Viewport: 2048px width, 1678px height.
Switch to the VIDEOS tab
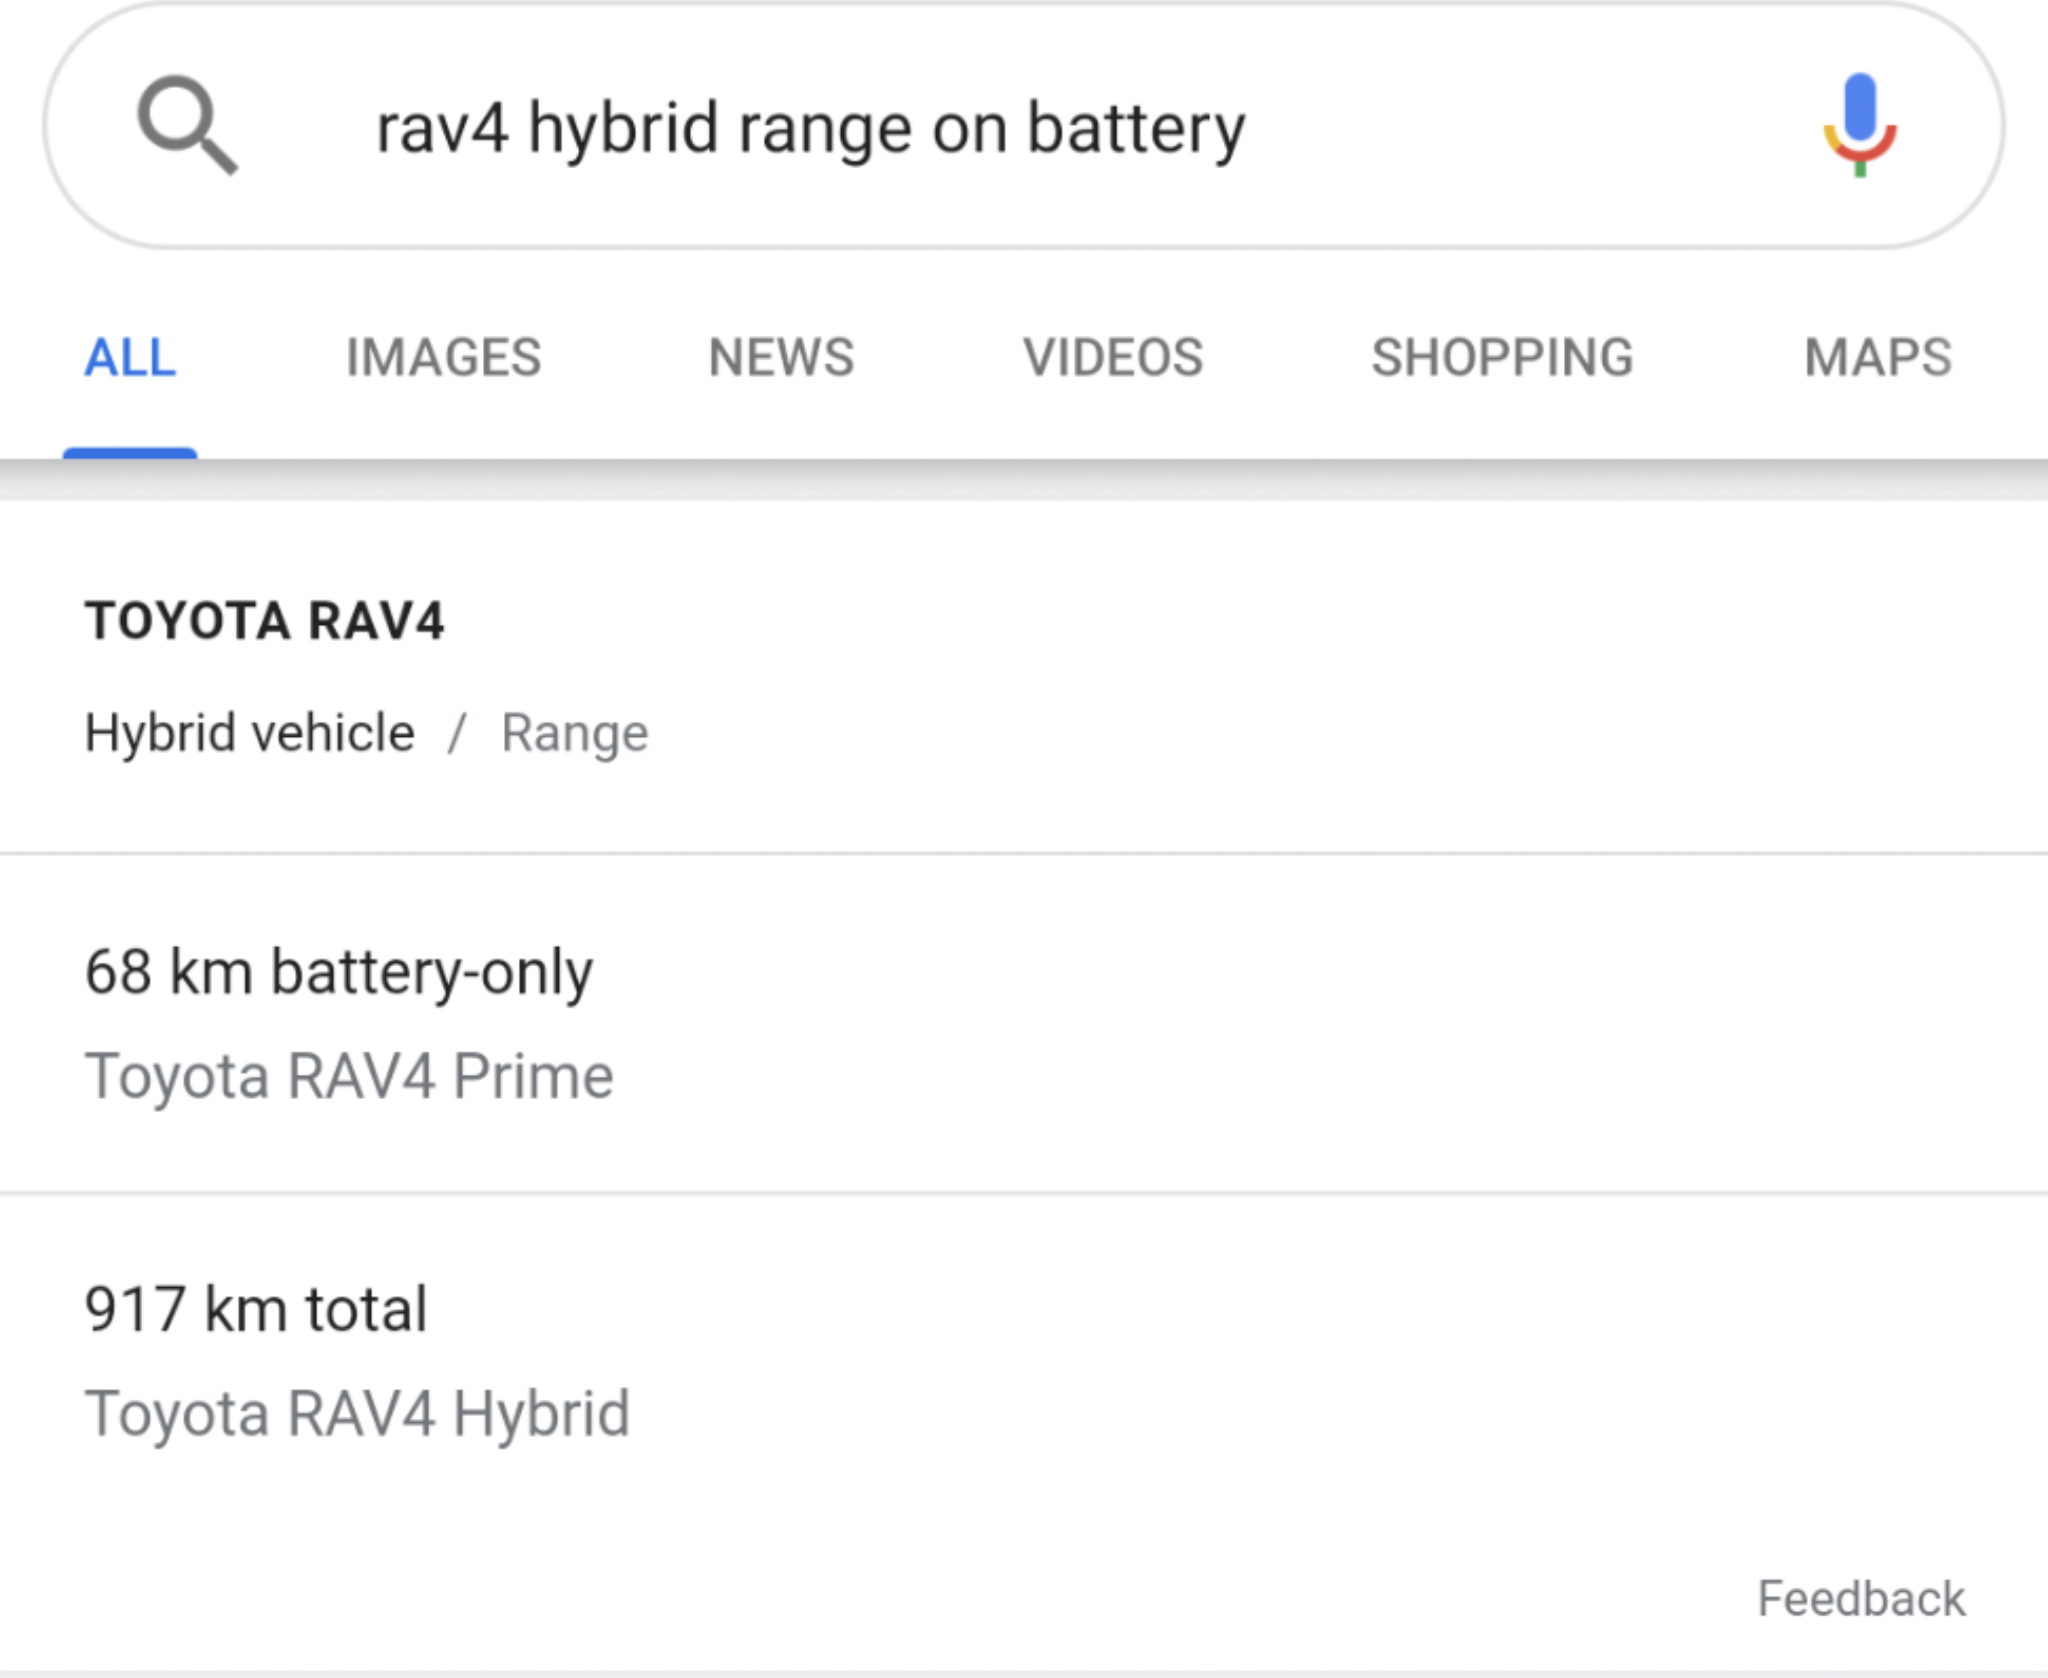click(x=1112, y=358)
